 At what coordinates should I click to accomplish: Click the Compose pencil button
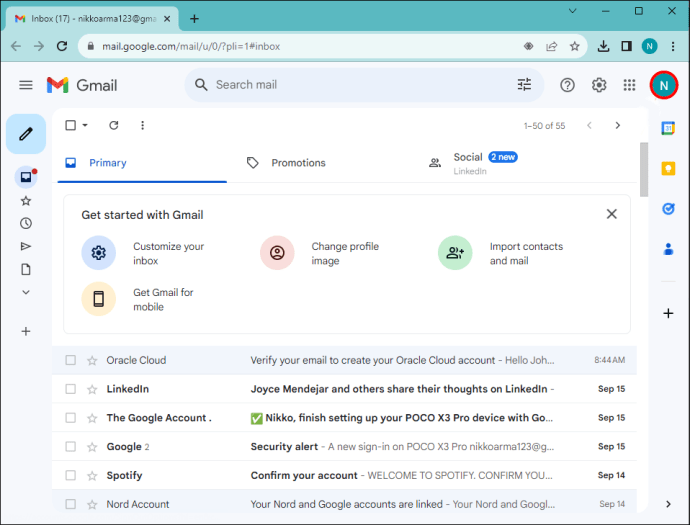tap(26, 134)
